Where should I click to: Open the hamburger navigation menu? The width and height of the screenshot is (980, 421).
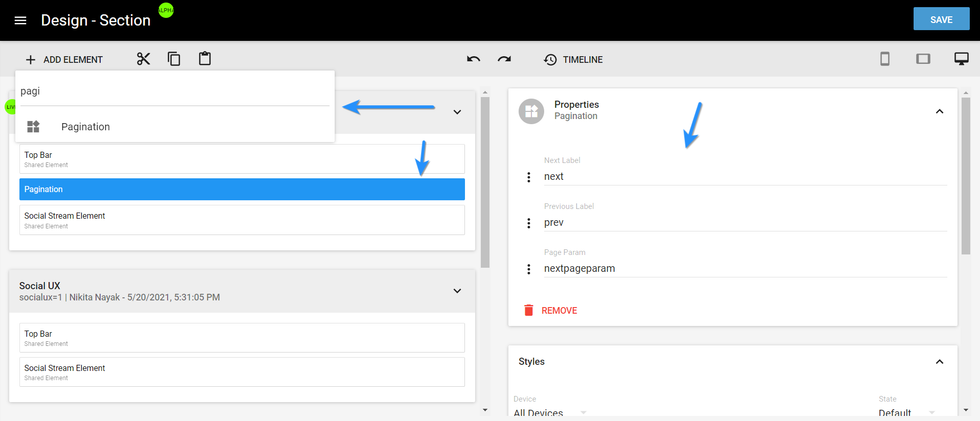point(20,21)
